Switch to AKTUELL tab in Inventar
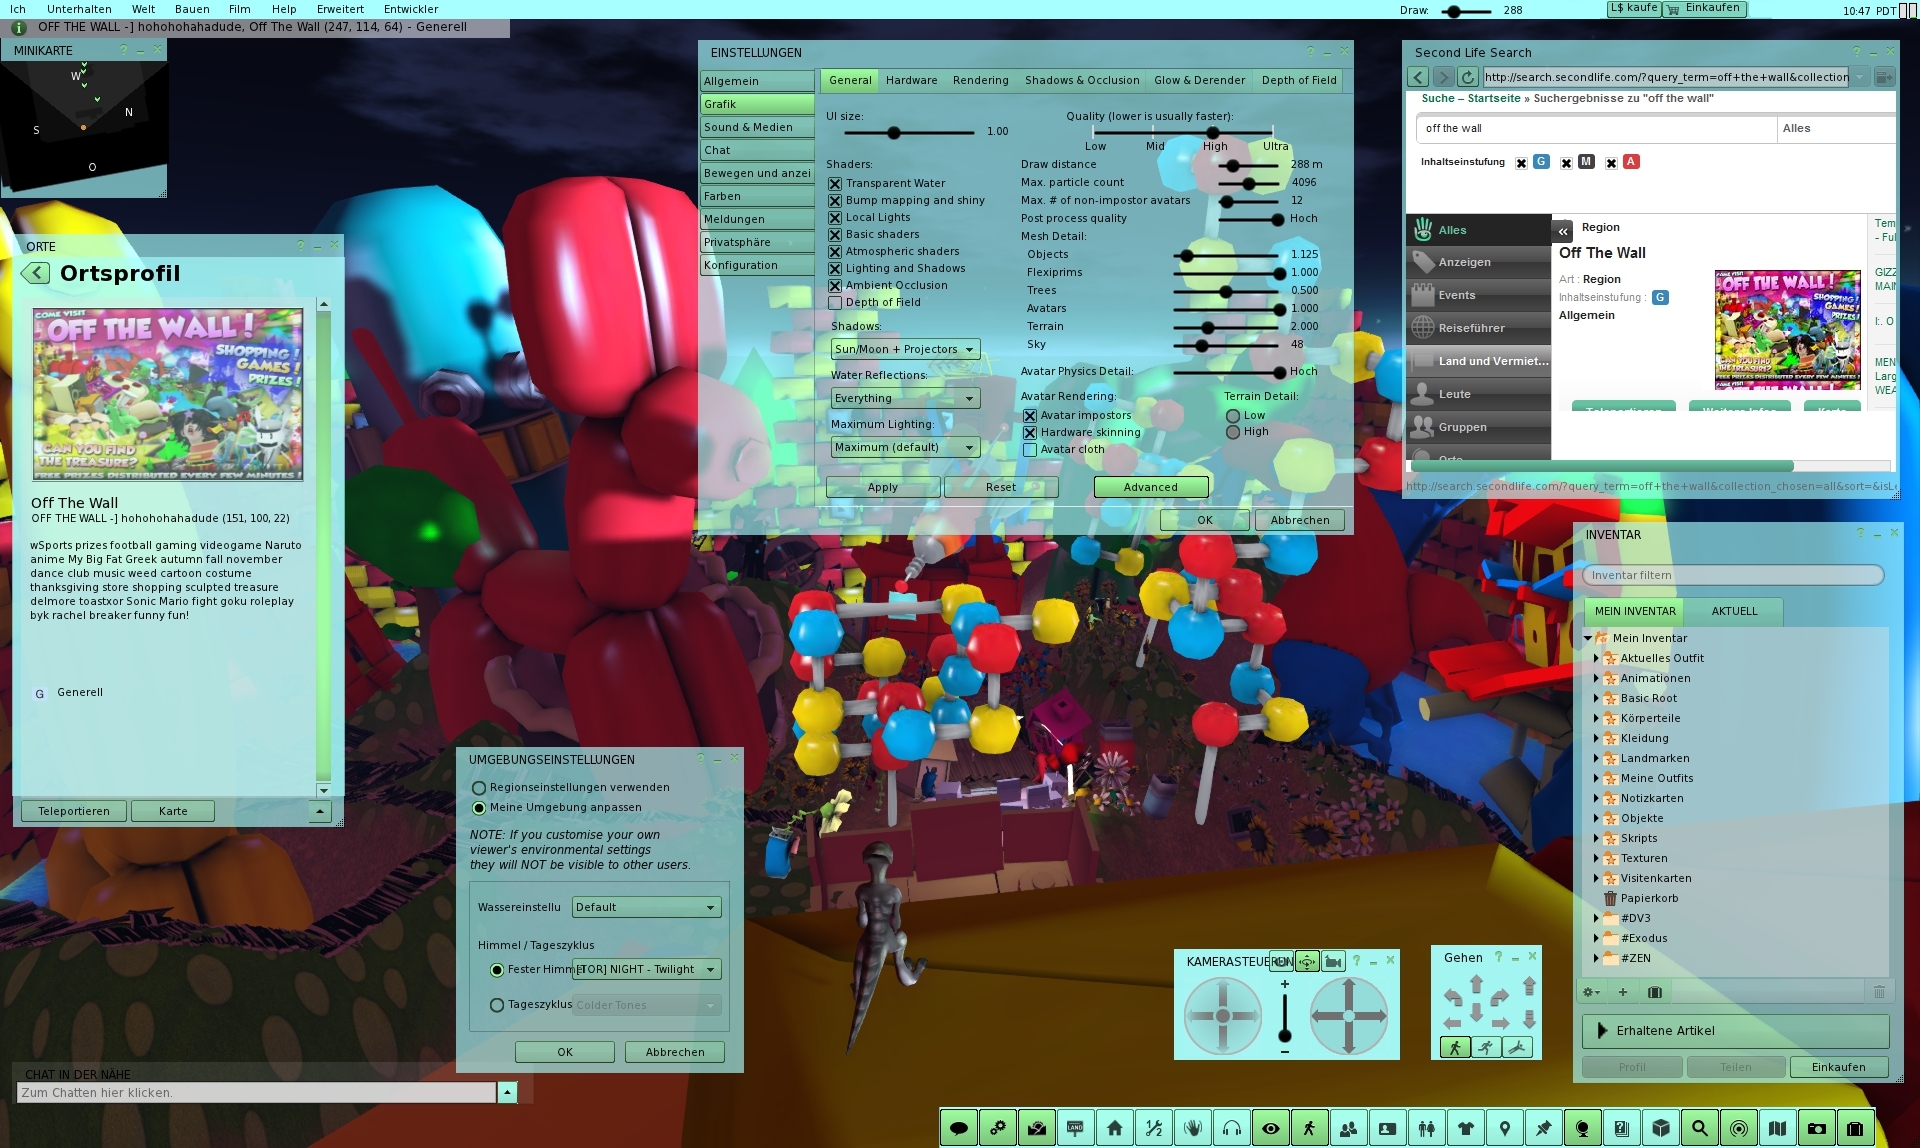 click(x=1734, y=611)
